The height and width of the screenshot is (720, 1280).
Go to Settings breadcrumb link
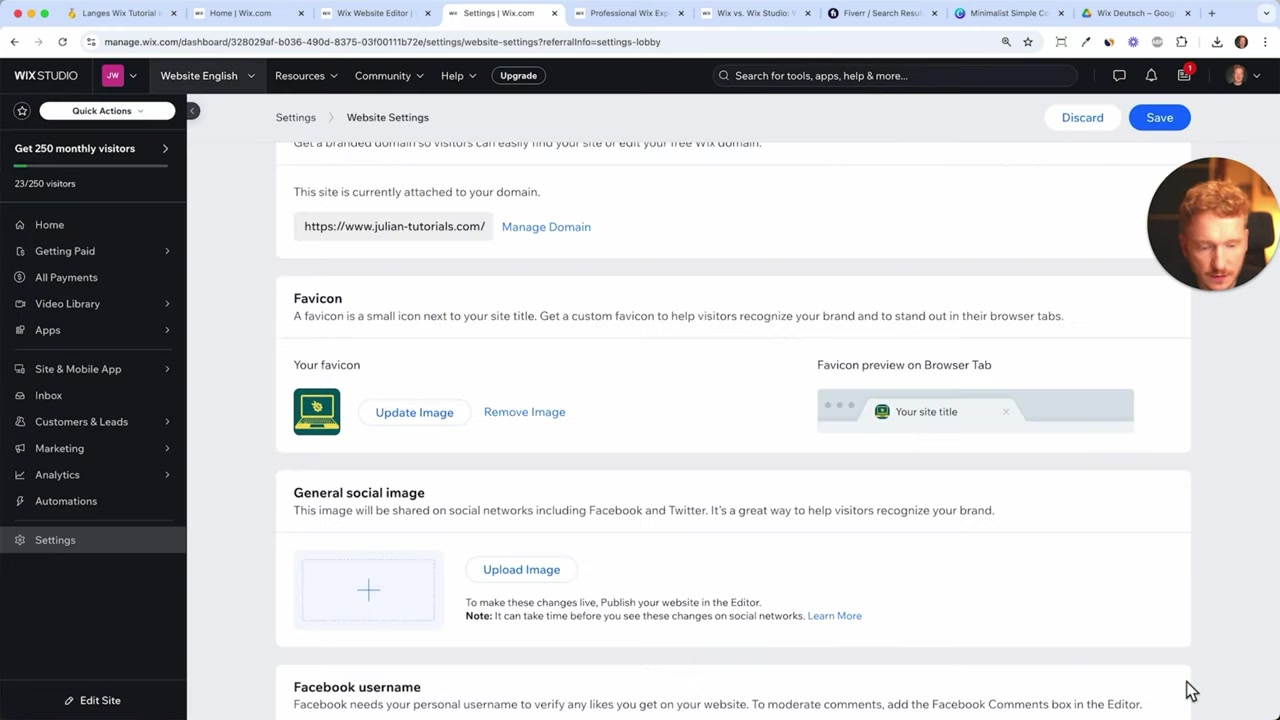[x=295, y=118]
